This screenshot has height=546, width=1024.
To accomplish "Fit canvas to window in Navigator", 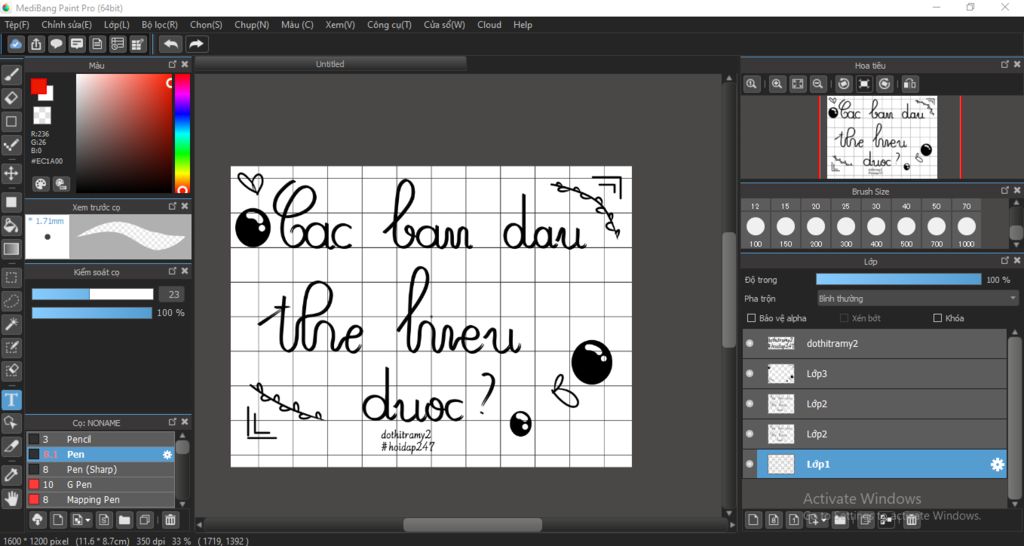I will pos(797,84).
